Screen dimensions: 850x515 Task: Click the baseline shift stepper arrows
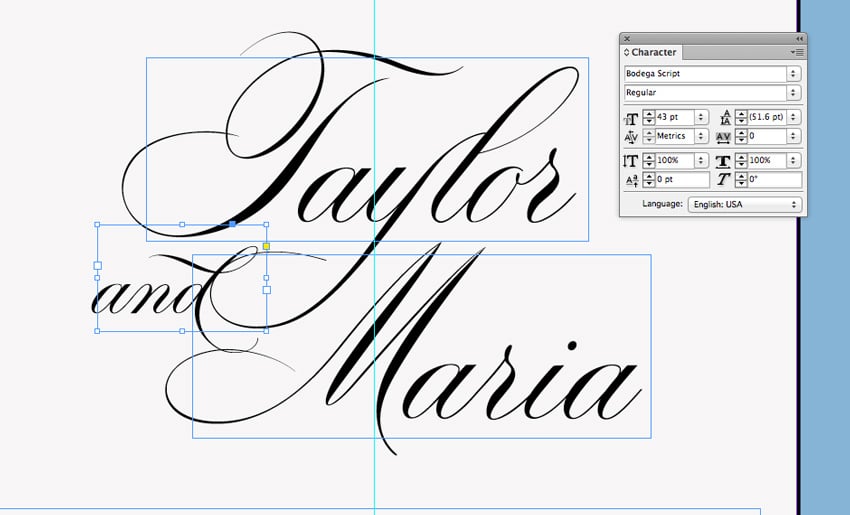(x=649, y=180)
